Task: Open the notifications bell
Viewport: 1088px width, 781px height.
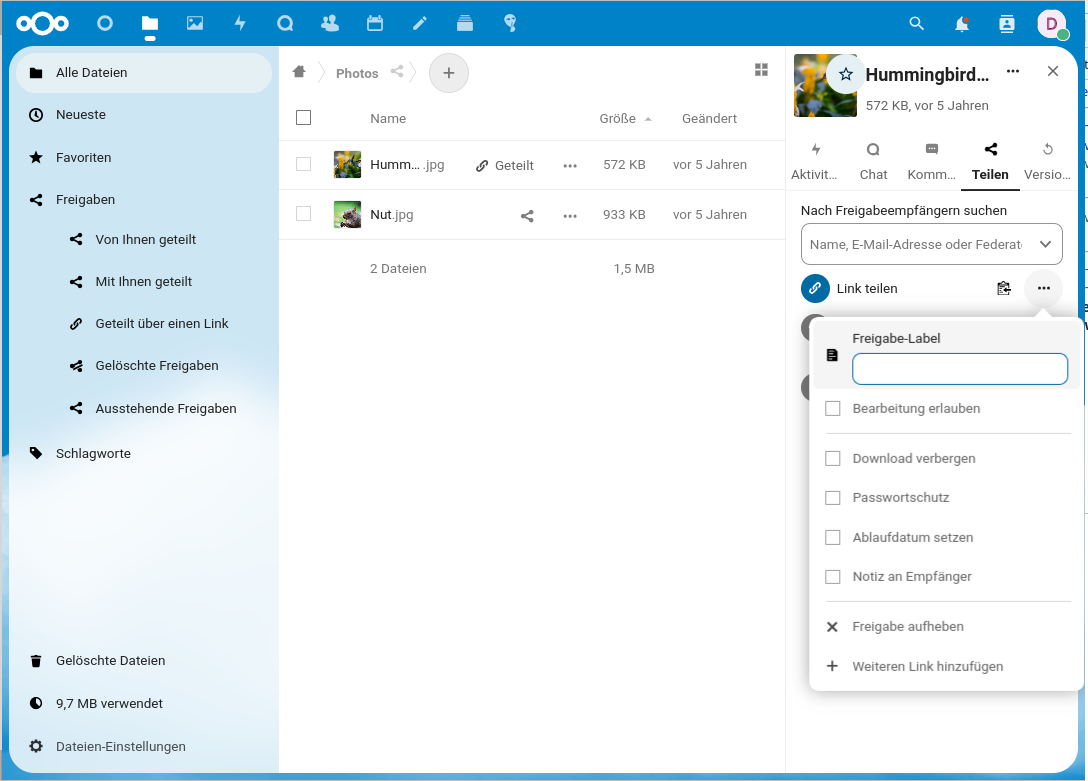Action: (x=962, y=23)
